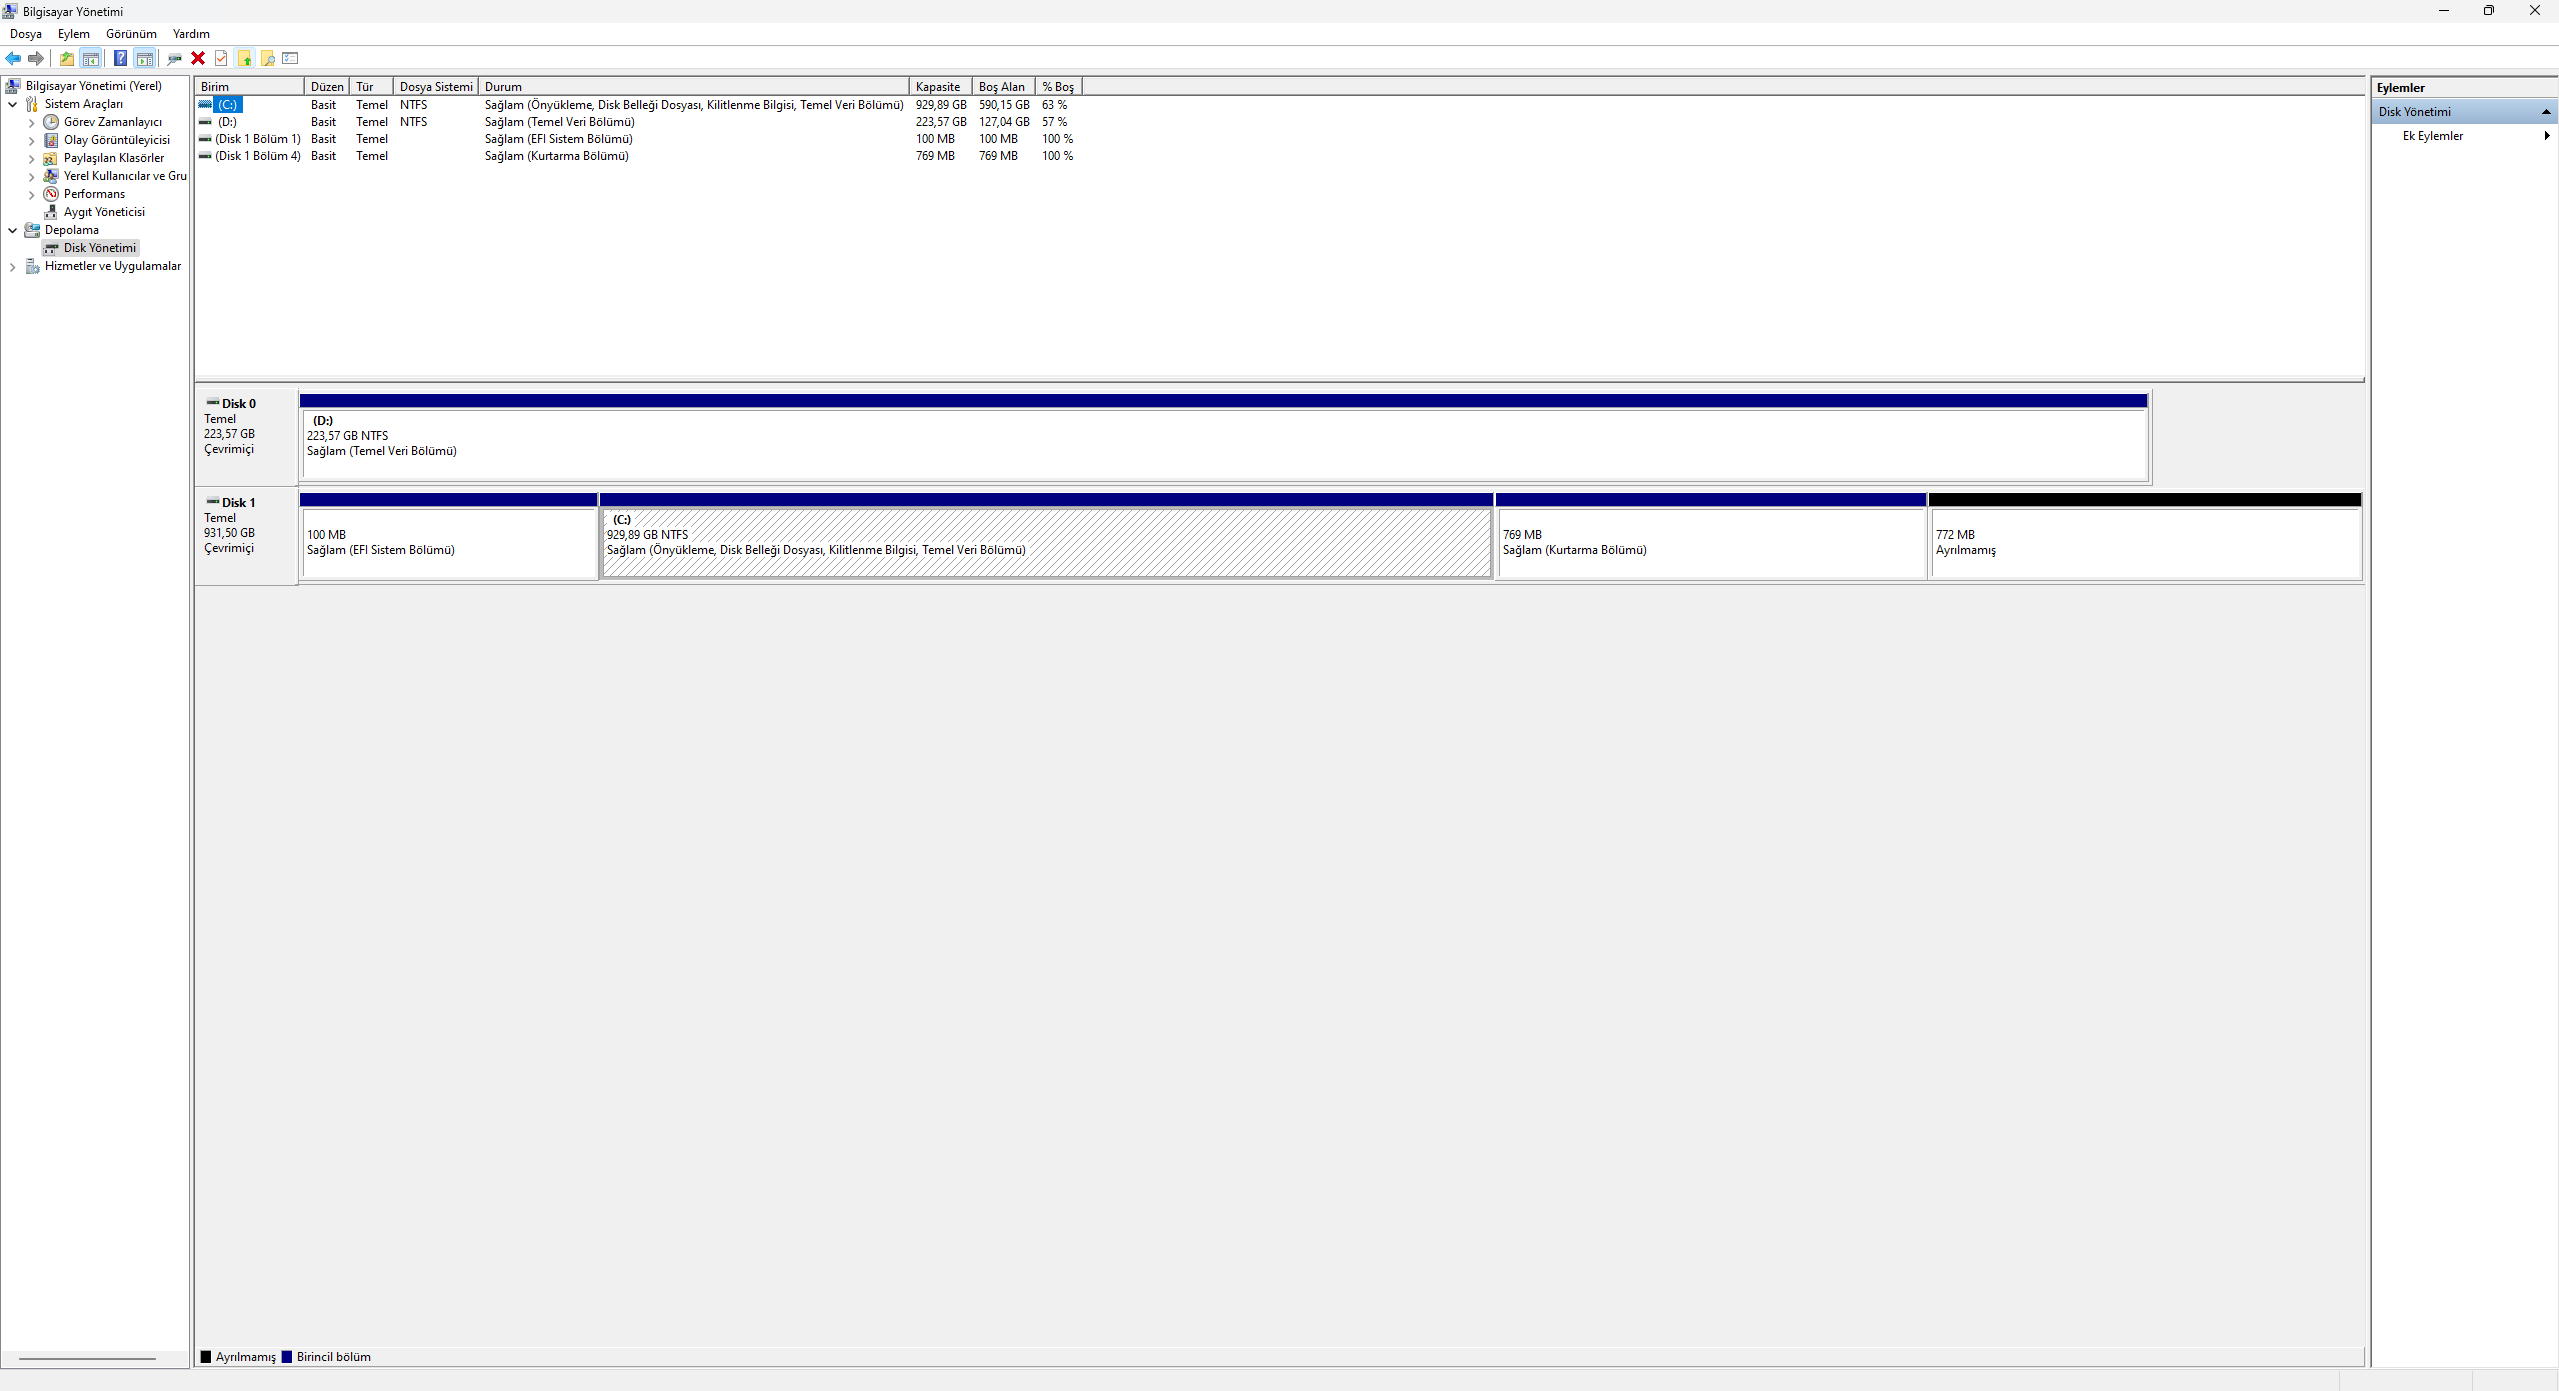The width and height of the screenshot is (2559, 1391).
Task: Click the Rescan Disks drive icon
Action: (x=174, y=58)
